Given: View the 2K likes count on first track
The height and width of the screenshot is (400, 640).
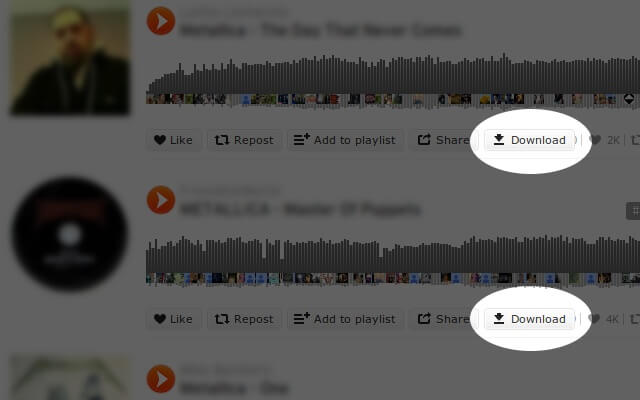Looking at the screenshot, I should 605,140.
